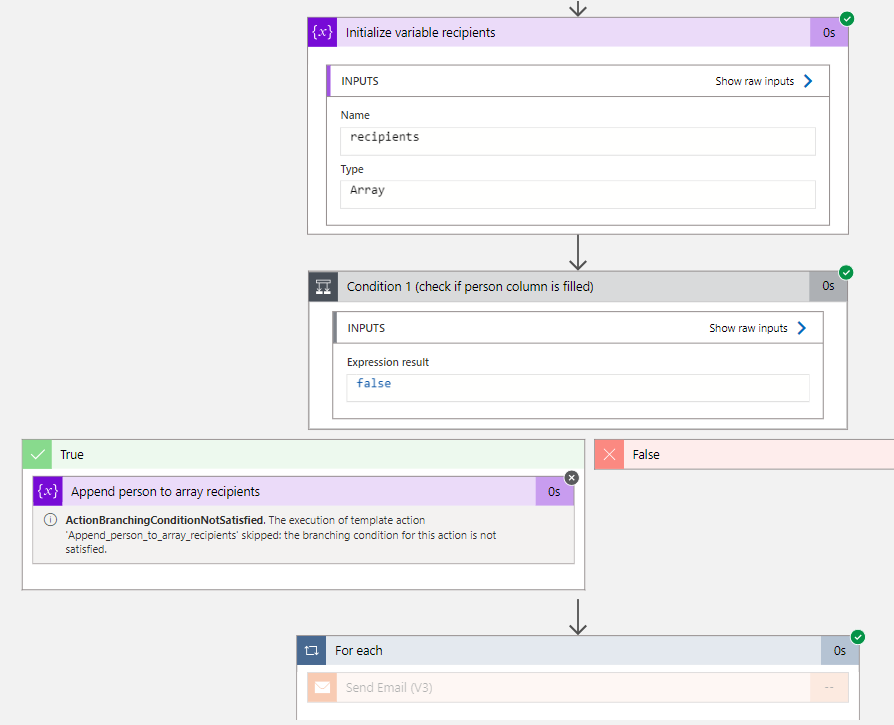Image resolution: width=894 pixels, height=725 pixels.
Task: Click the Expression result field showing false
Action: pyautogui.click(x=578, y=388)
